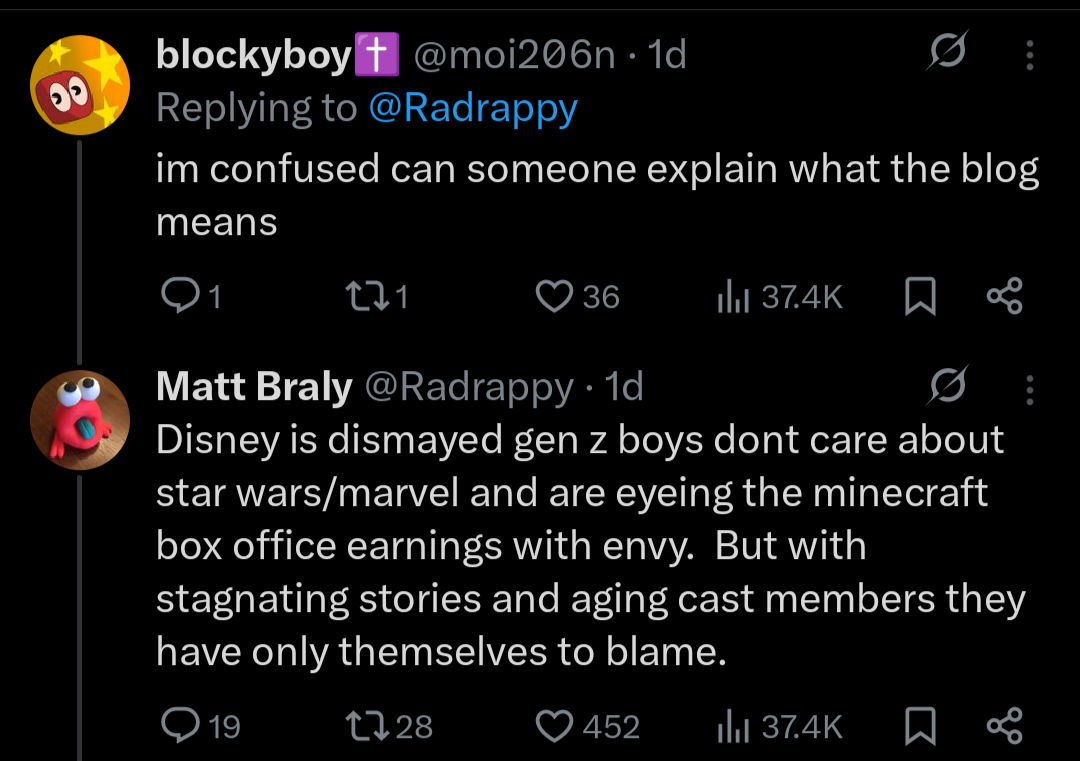Bookmark Matt Braly's tweet
This screenshot has height=761, width=1080.
[919, 725]
